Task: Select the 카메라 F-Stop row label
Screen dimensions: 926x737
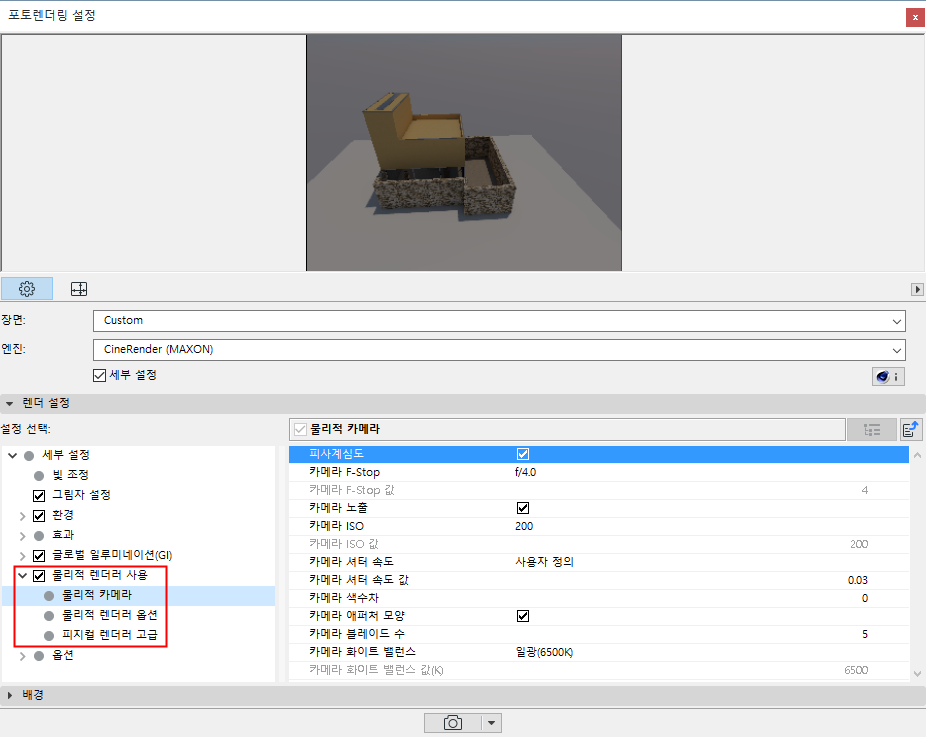Action: 344,472
